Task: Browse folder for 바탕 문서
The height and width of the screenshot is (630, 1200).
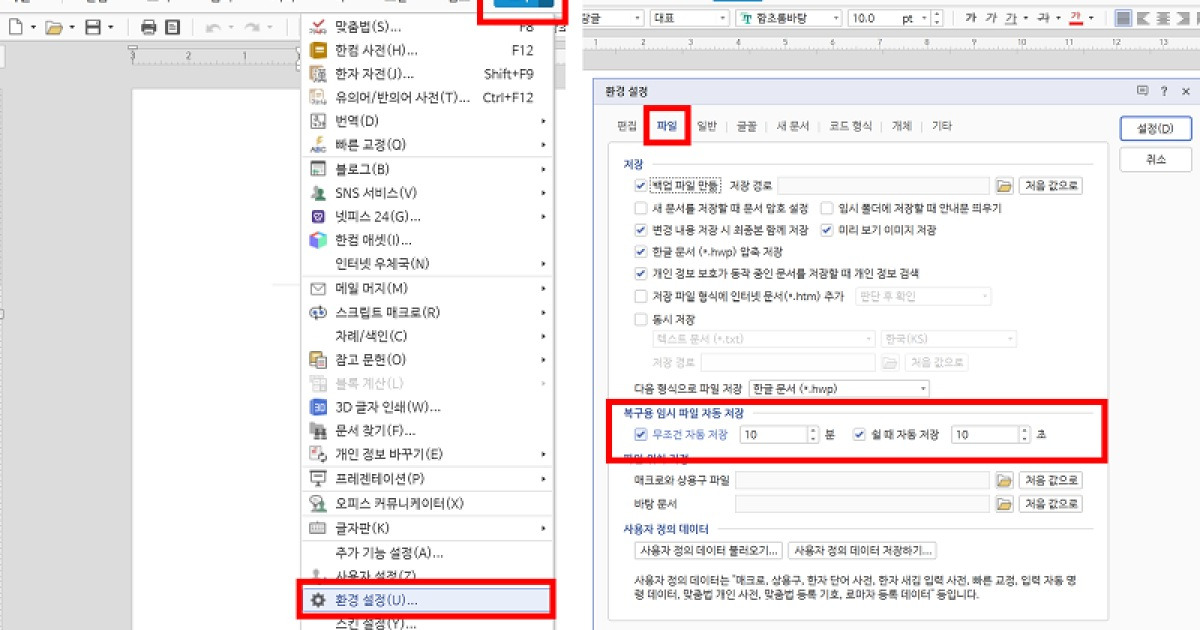Action: 1005,505
